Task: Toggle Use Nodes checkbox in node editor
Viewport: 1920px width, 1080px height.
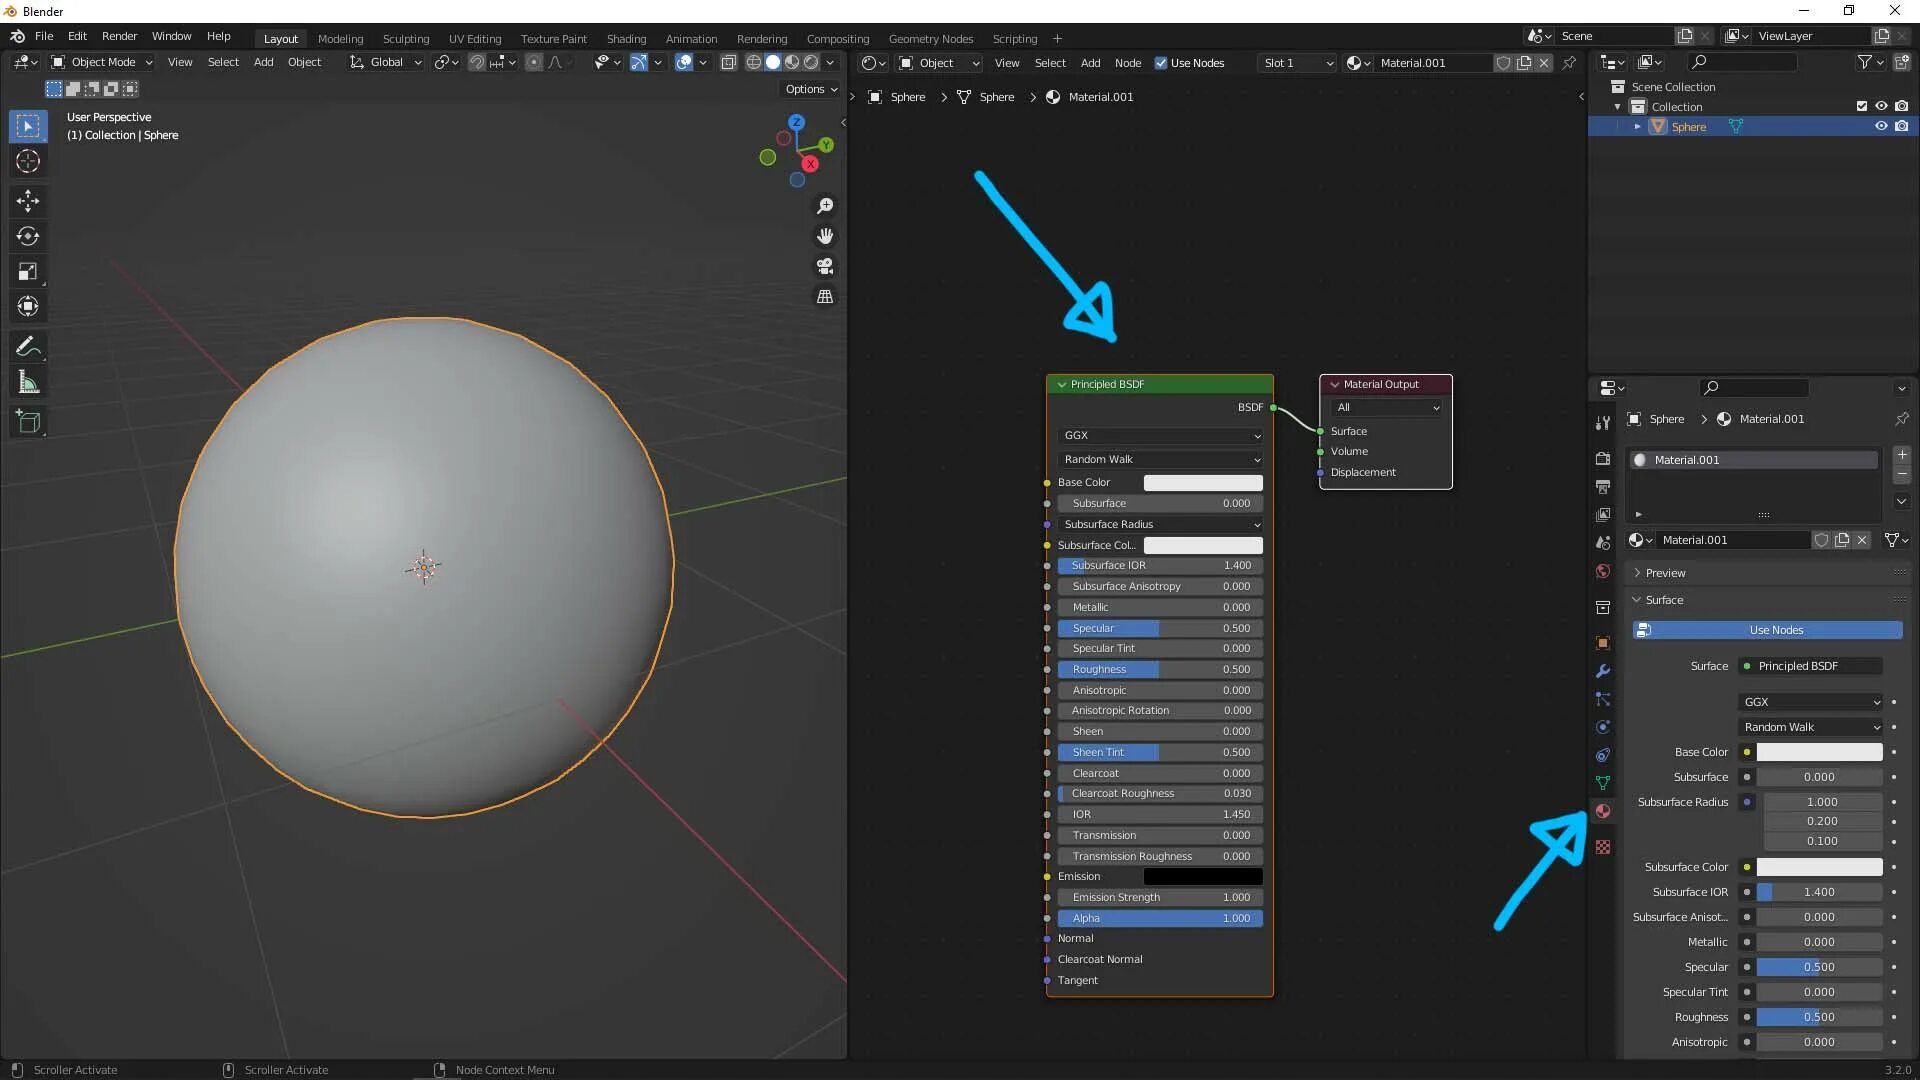Action: click(x=1161, y=63)
